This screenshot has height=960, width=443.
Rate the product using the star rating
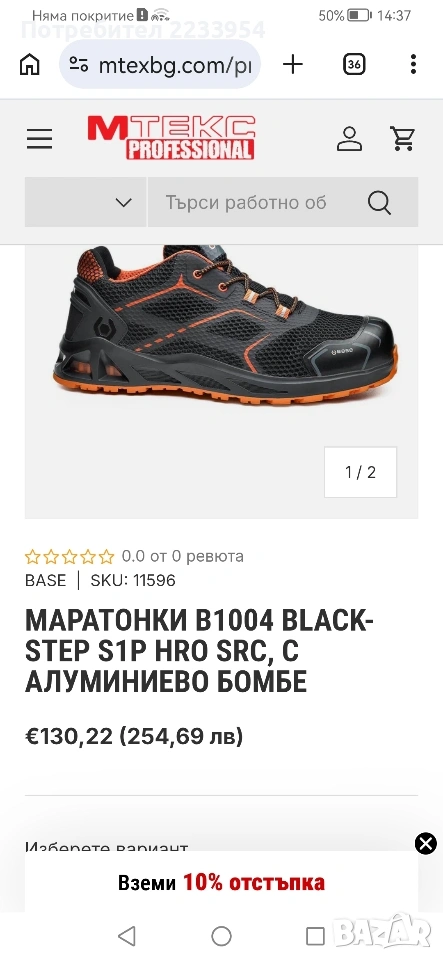tap(69, 557)
